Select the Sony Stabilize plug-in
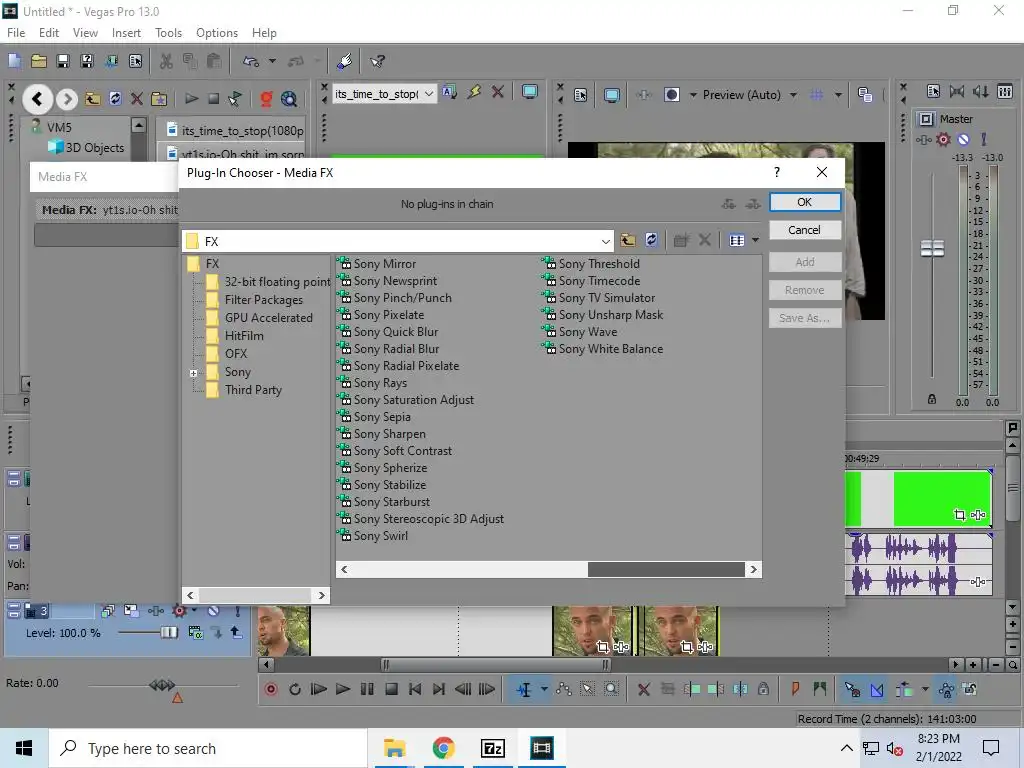 click(x=390, y=485)
